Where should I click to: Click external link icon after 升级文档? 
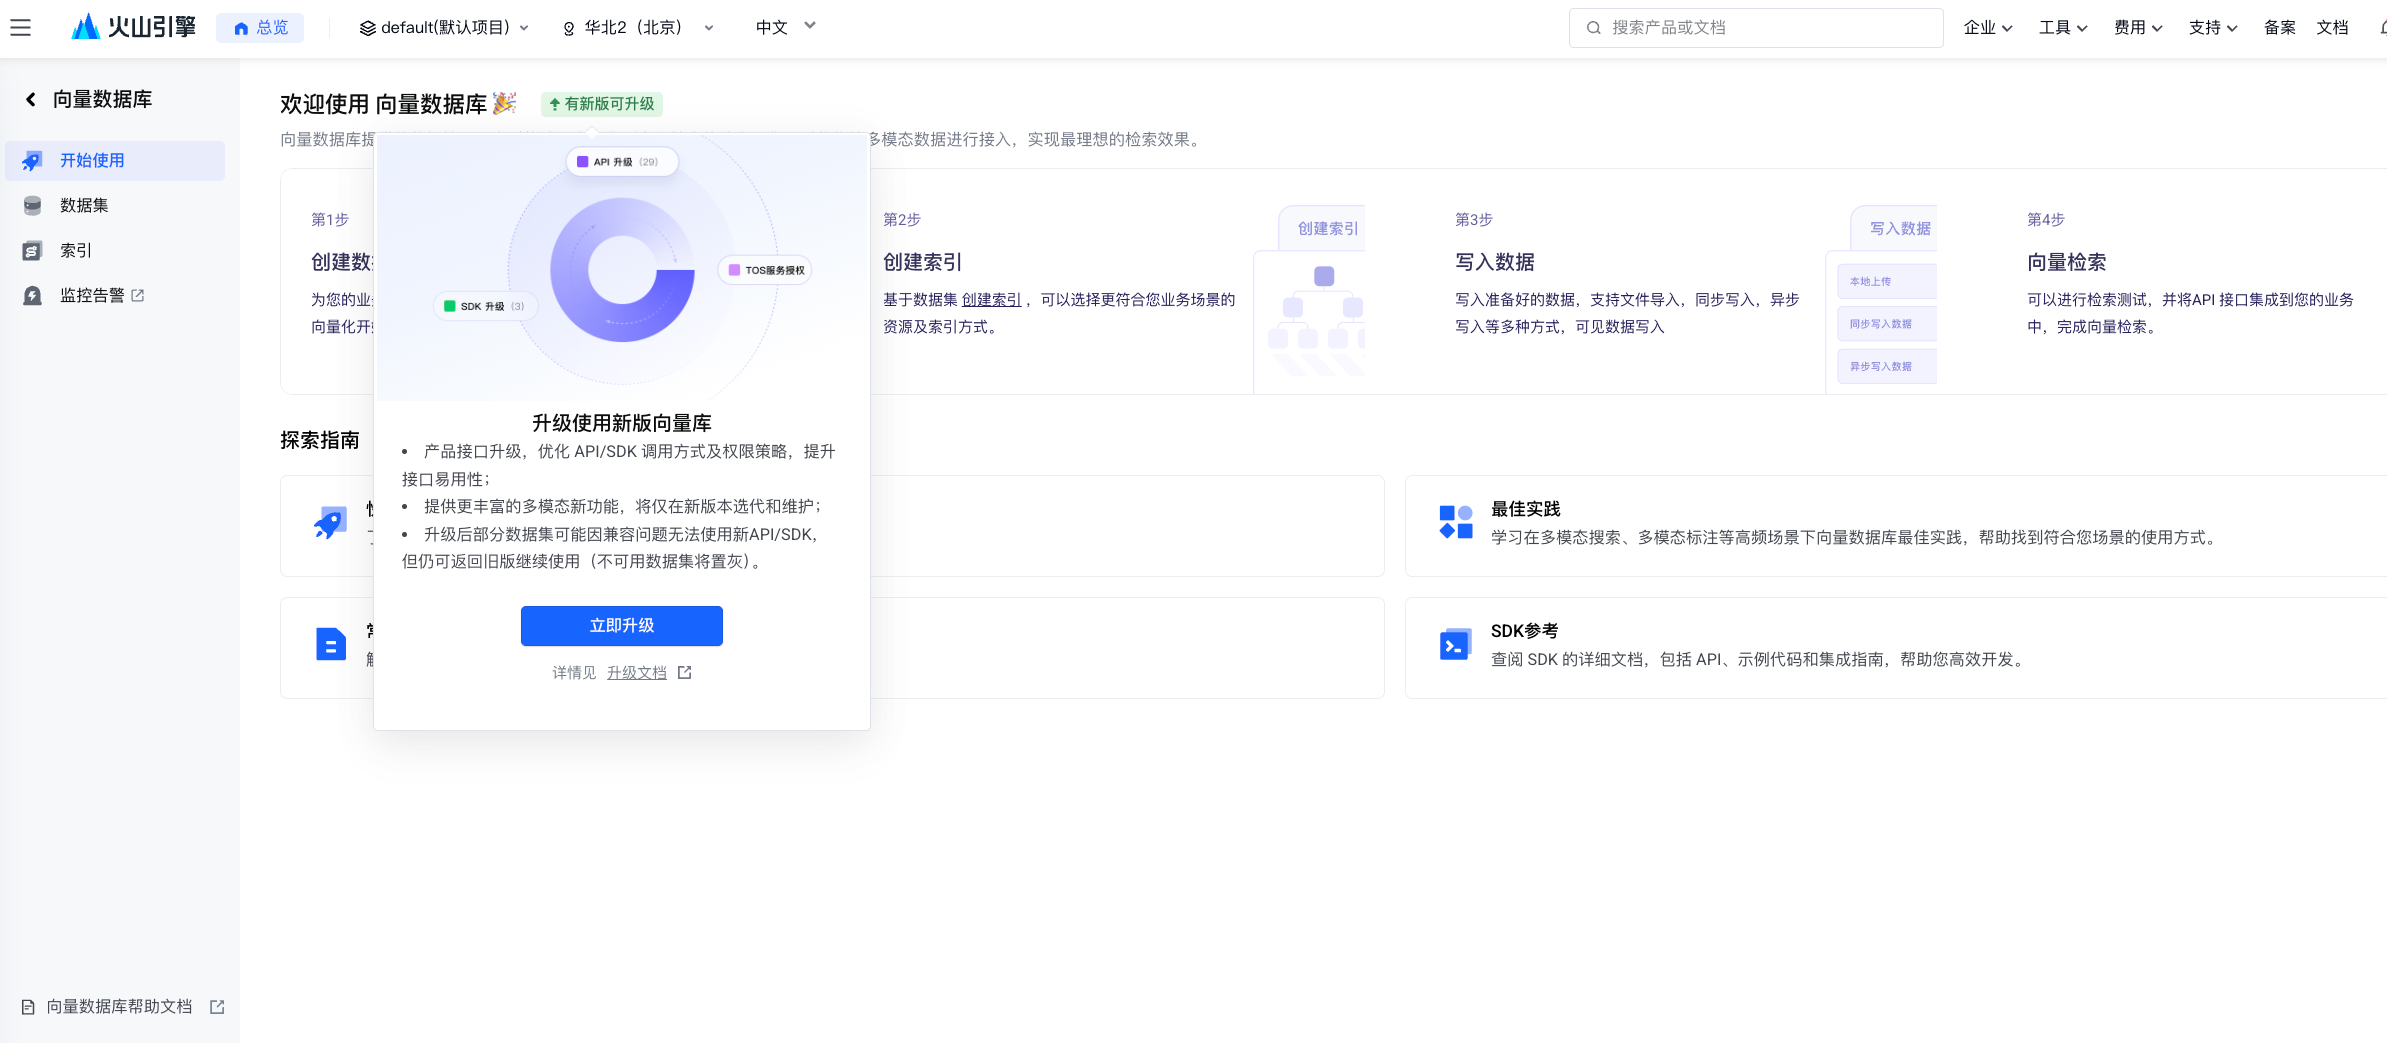point(685,673)
